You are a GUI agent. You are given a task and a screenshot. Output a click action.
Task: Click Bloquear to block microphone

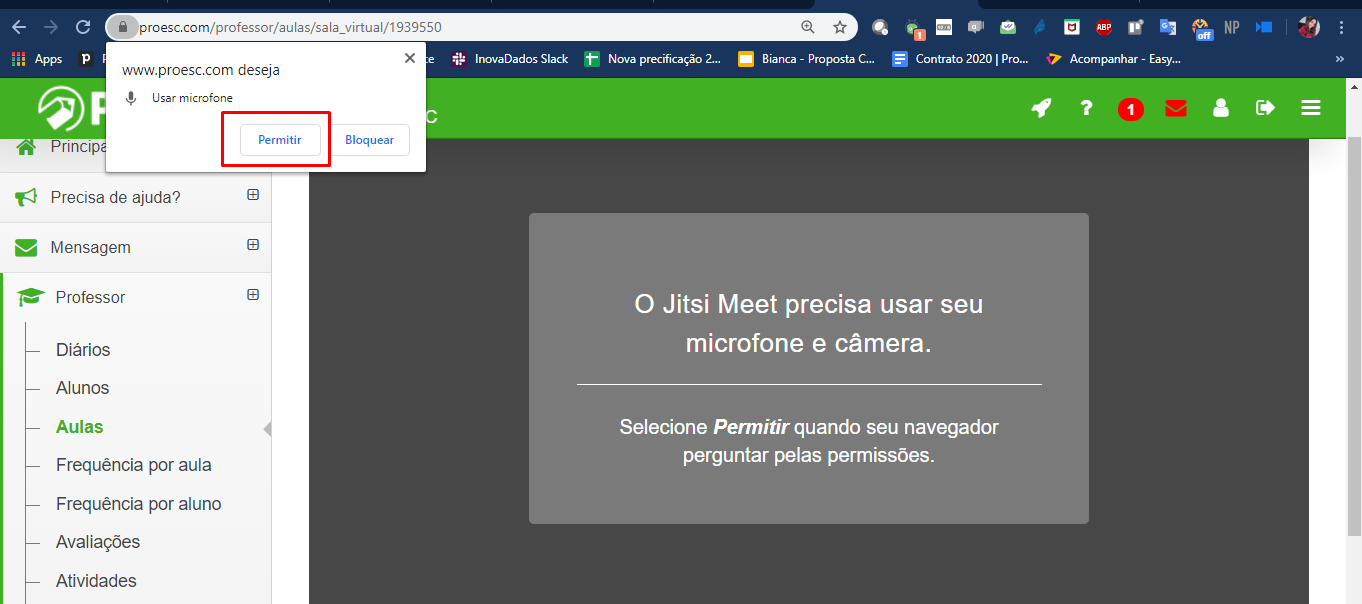tap(370, 140)
